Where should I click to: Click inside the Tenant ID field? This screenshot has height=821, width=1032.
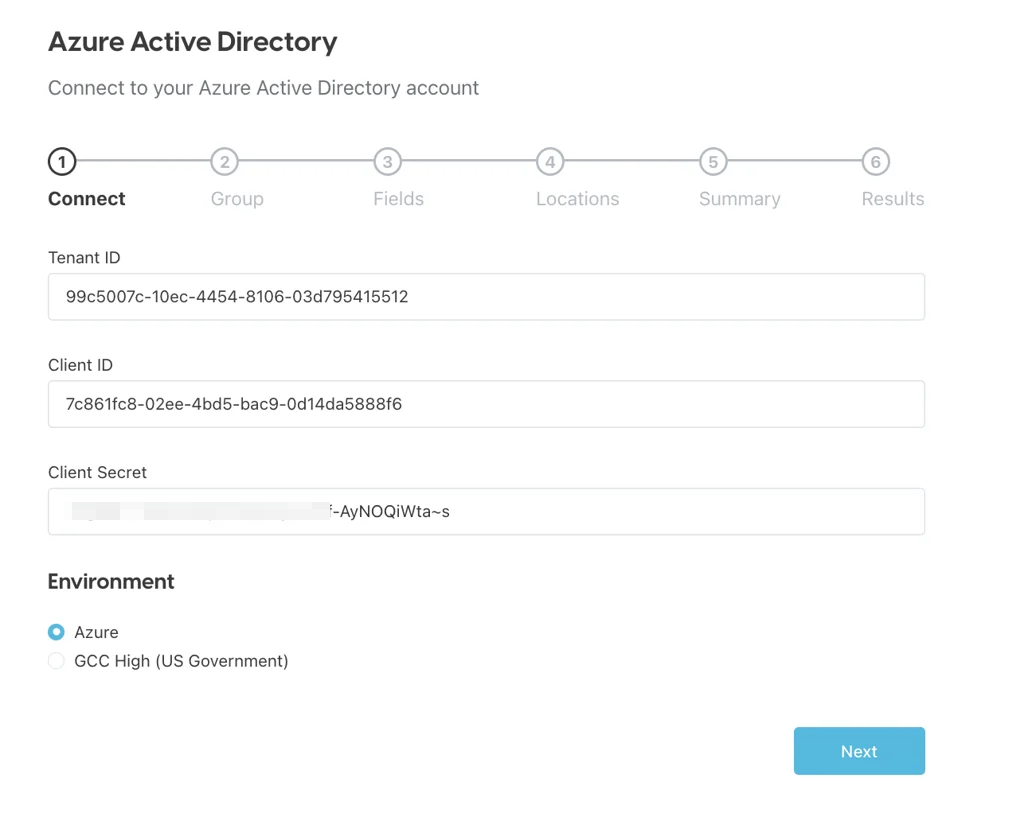(x=486, y=296)
